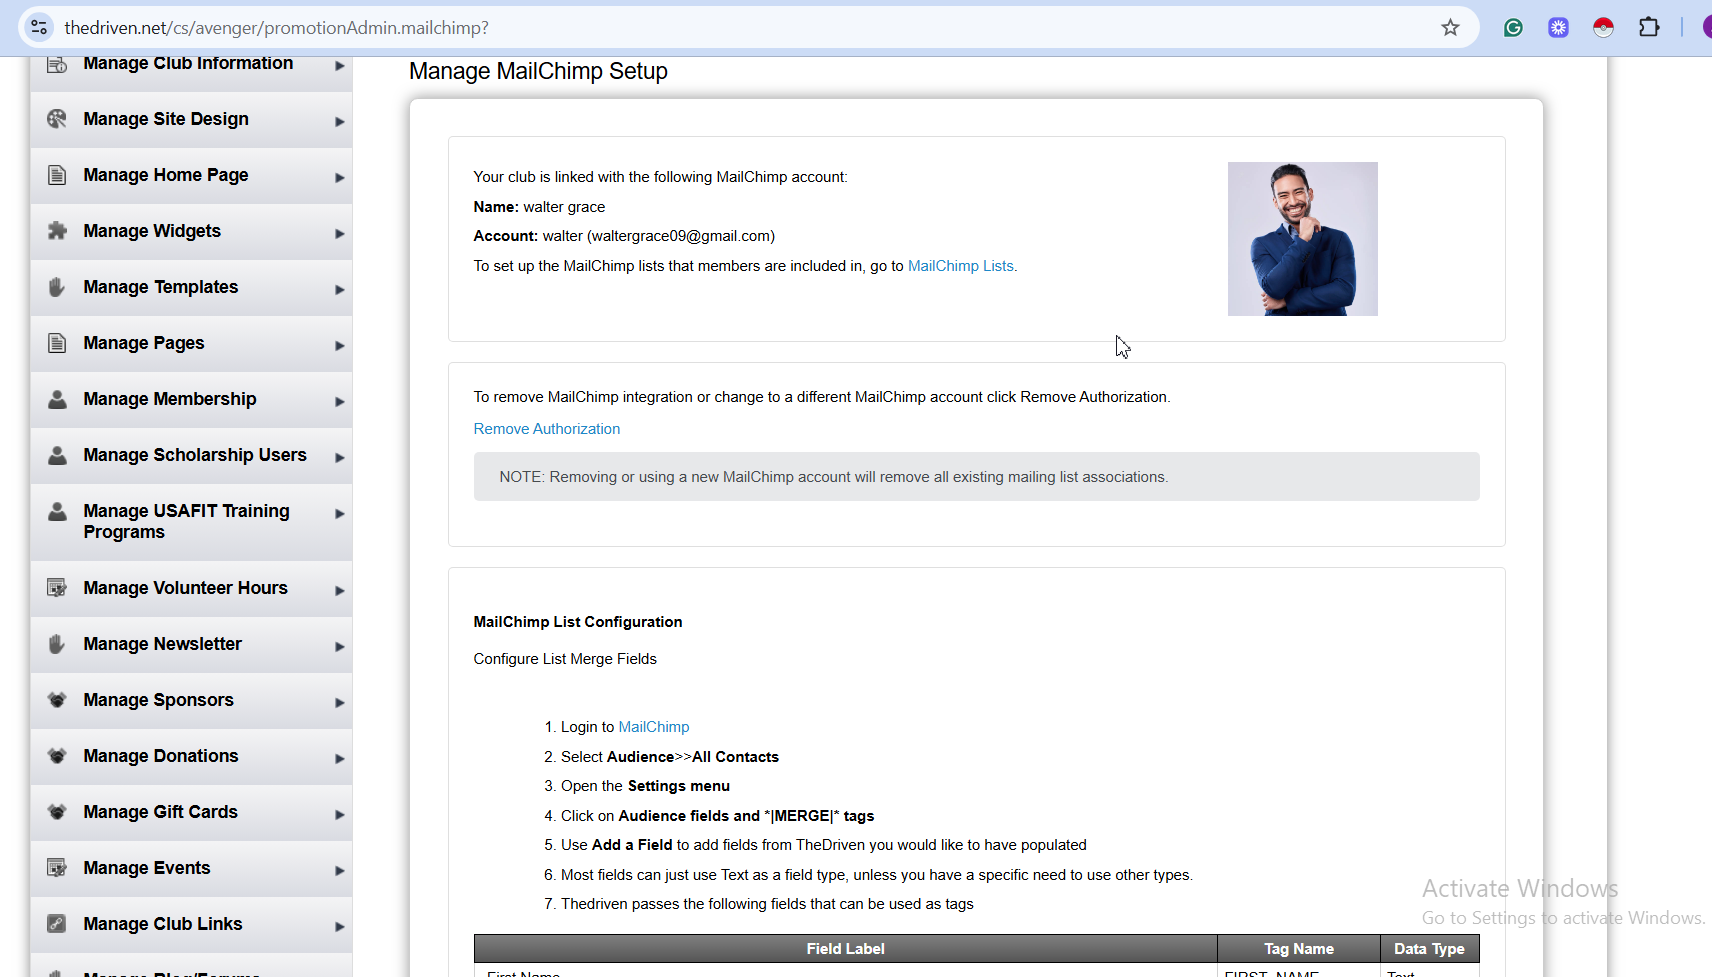Click the Remove Authorization link
The image size is (1712, 977).
(547, 429)
